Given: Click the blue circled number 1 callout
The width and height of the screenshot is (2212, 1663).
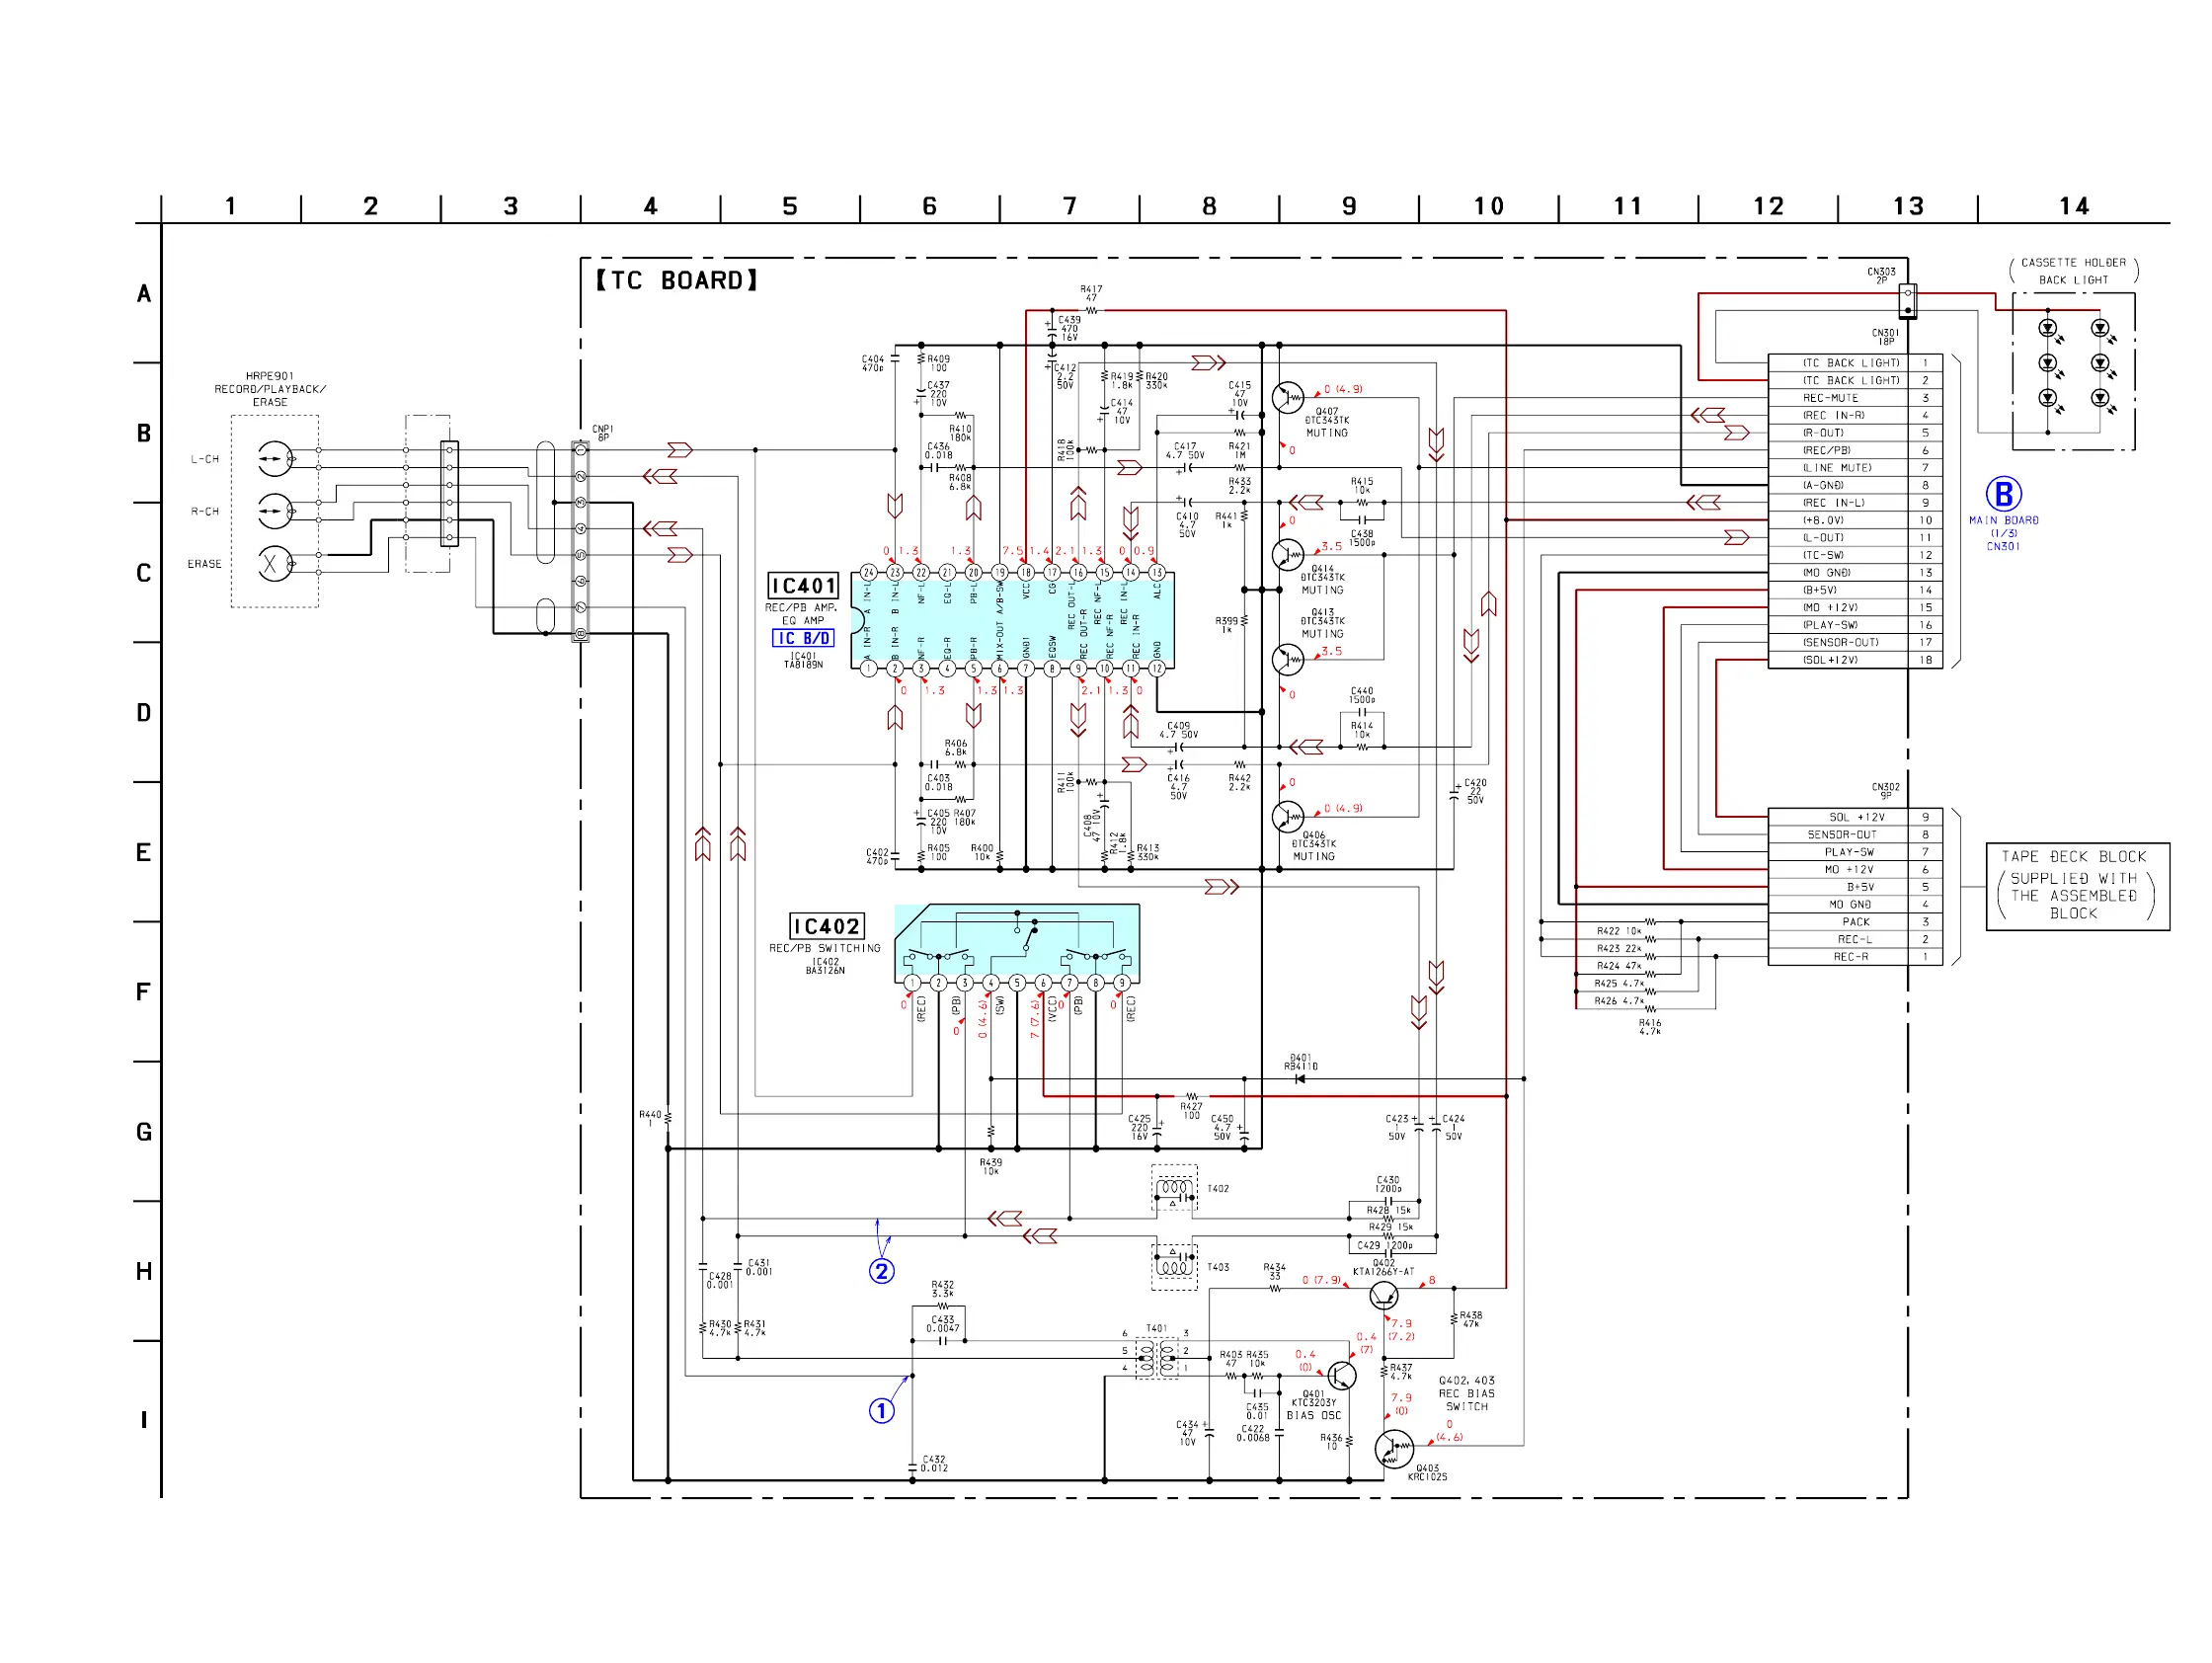Looking at the screenshot, I should click(x=881, y=1411).
